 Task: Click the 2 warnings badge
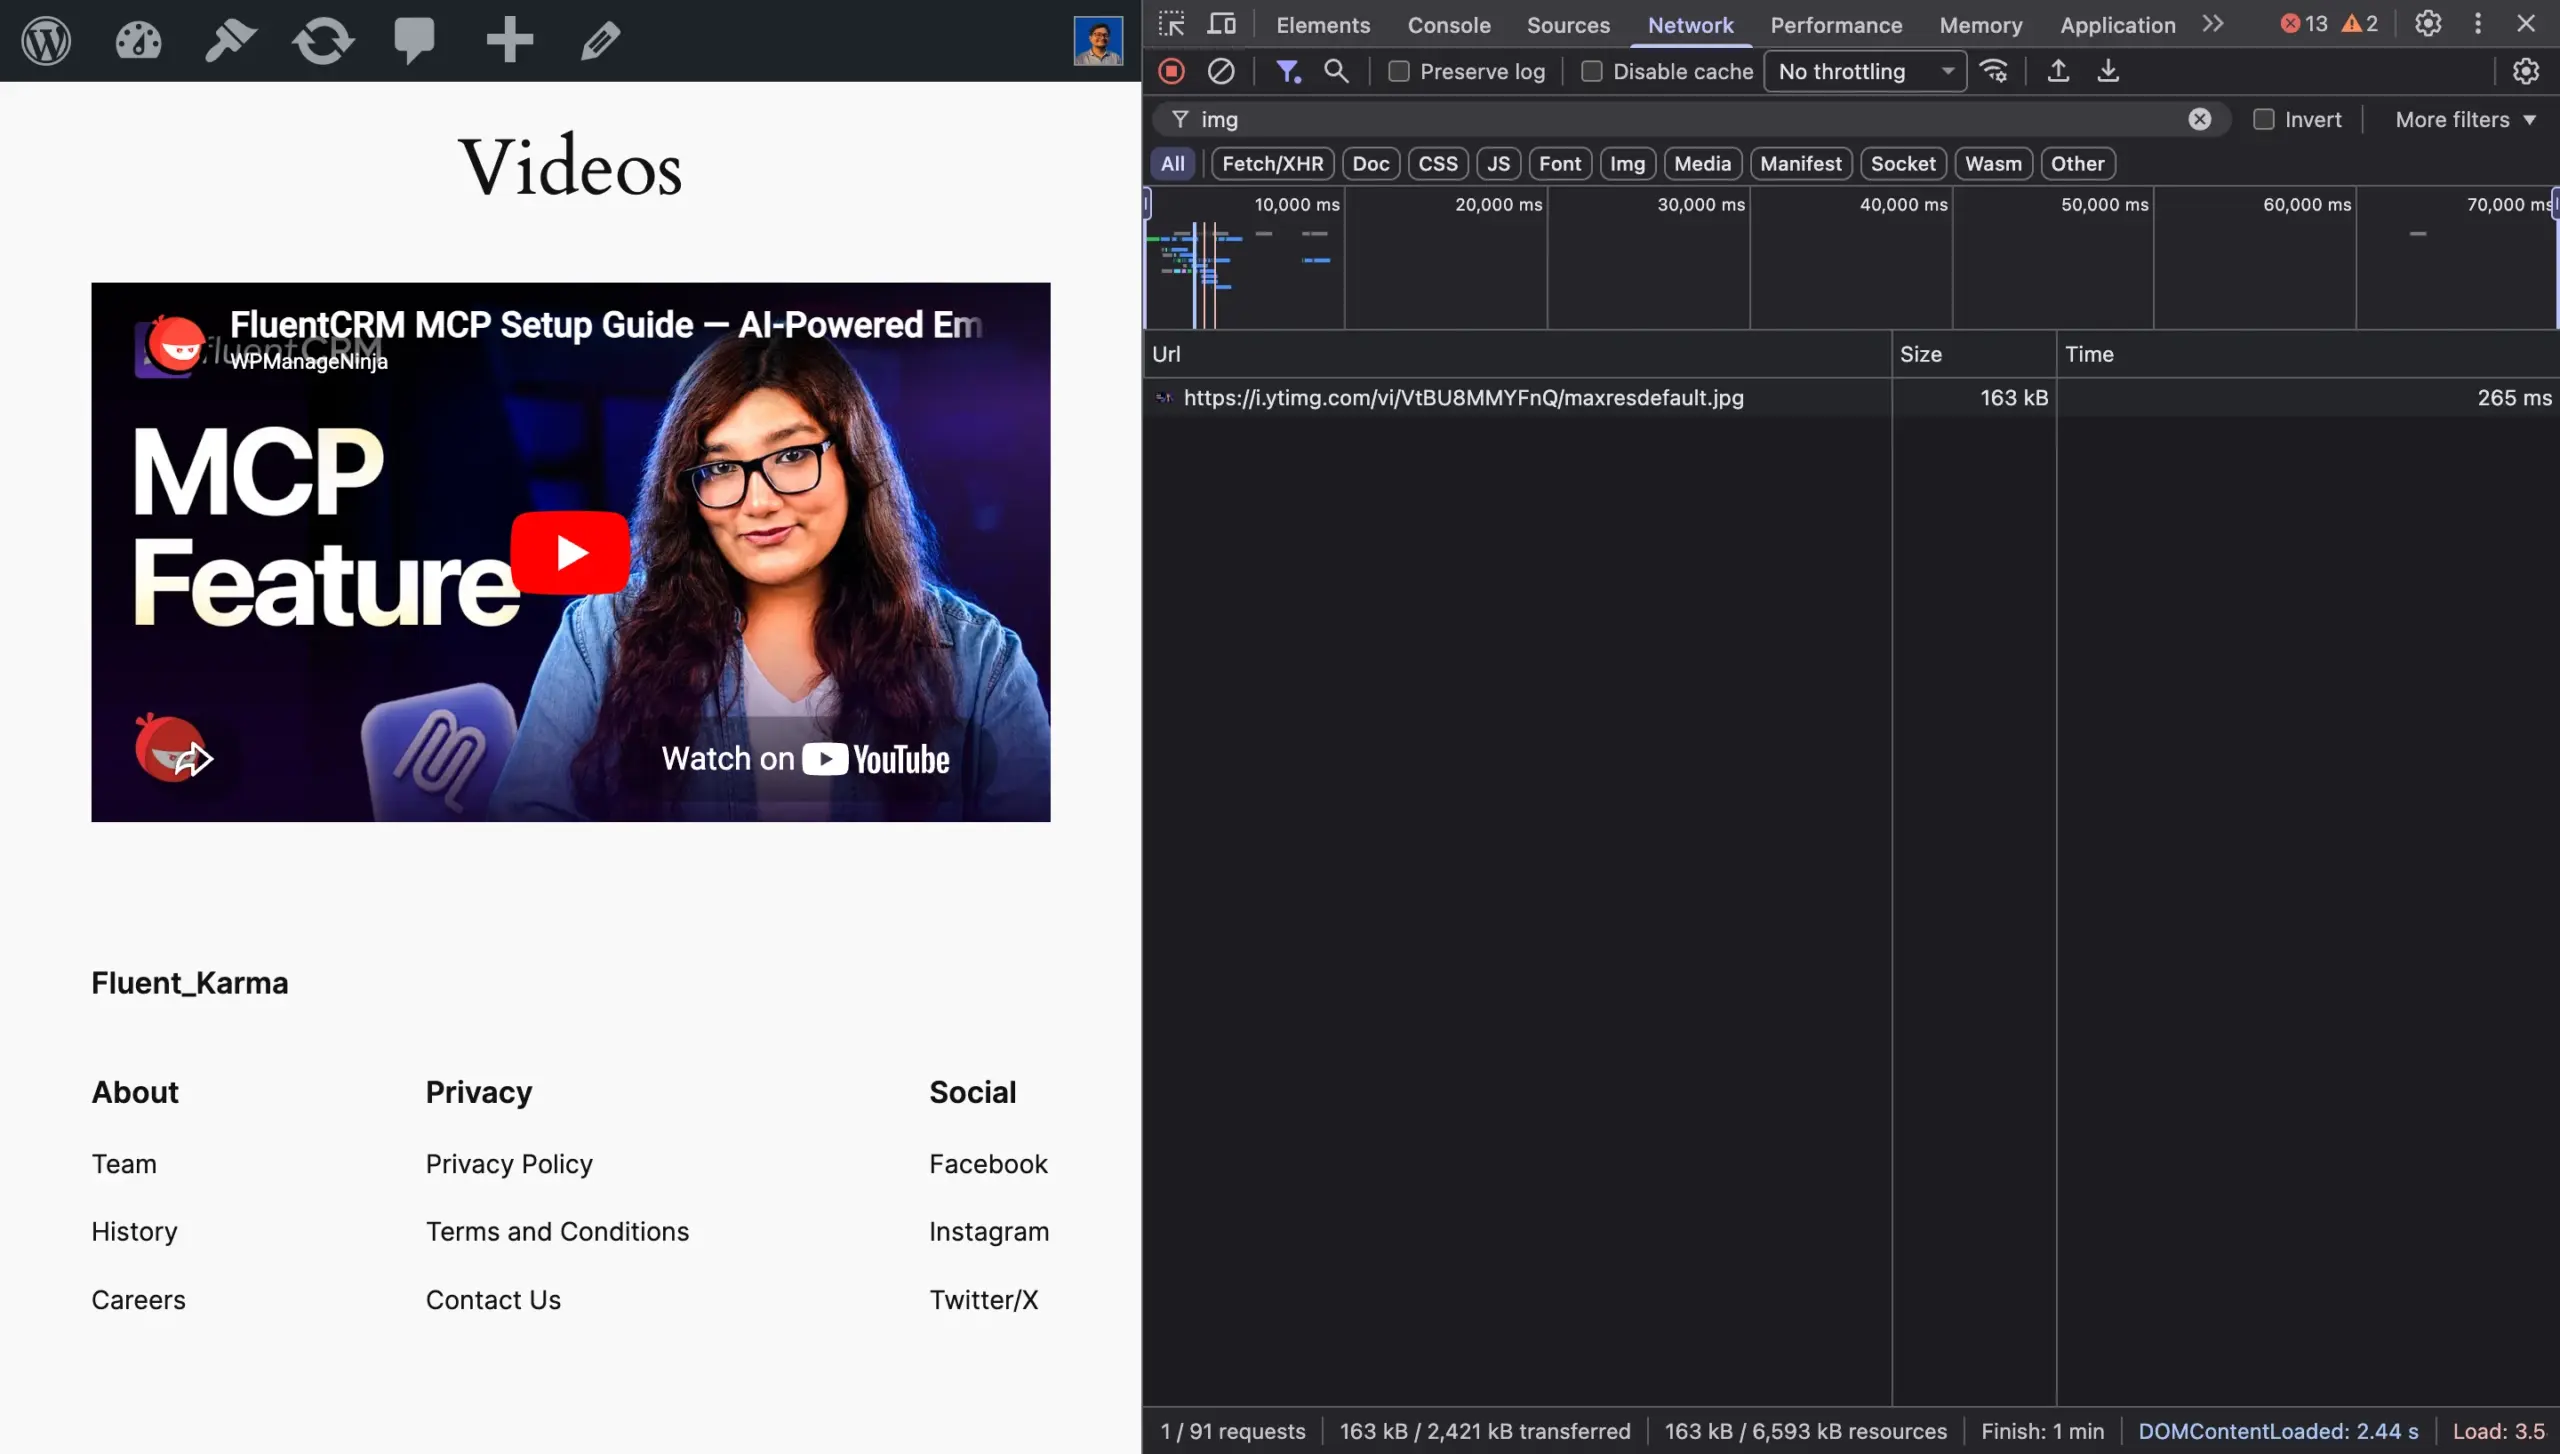pos(2360,24)
